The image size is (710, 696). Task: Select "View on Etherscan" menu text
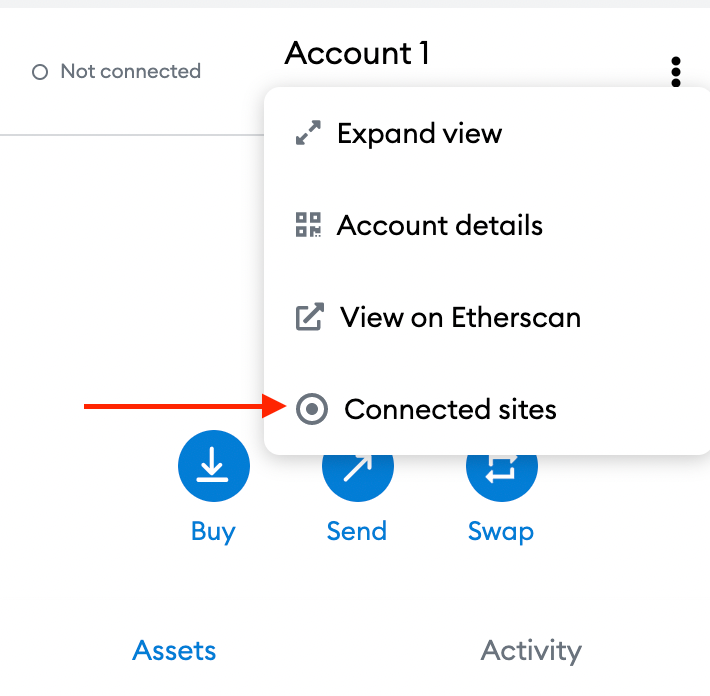460,318
